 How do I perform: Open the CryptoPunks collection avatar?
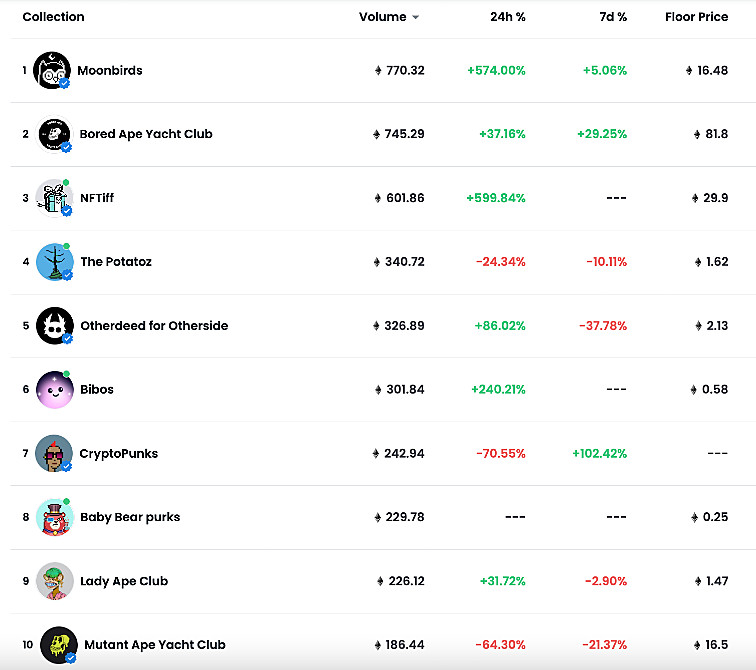54,454
